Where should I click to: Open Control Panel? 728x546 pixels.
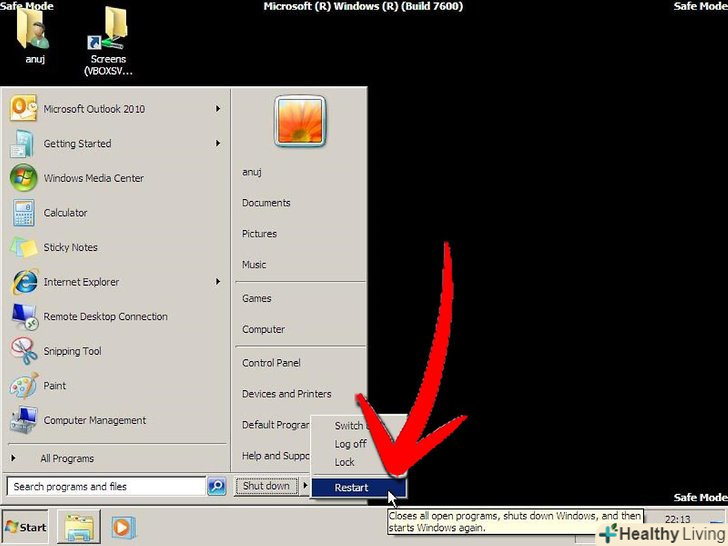click(x=271, y=363)
